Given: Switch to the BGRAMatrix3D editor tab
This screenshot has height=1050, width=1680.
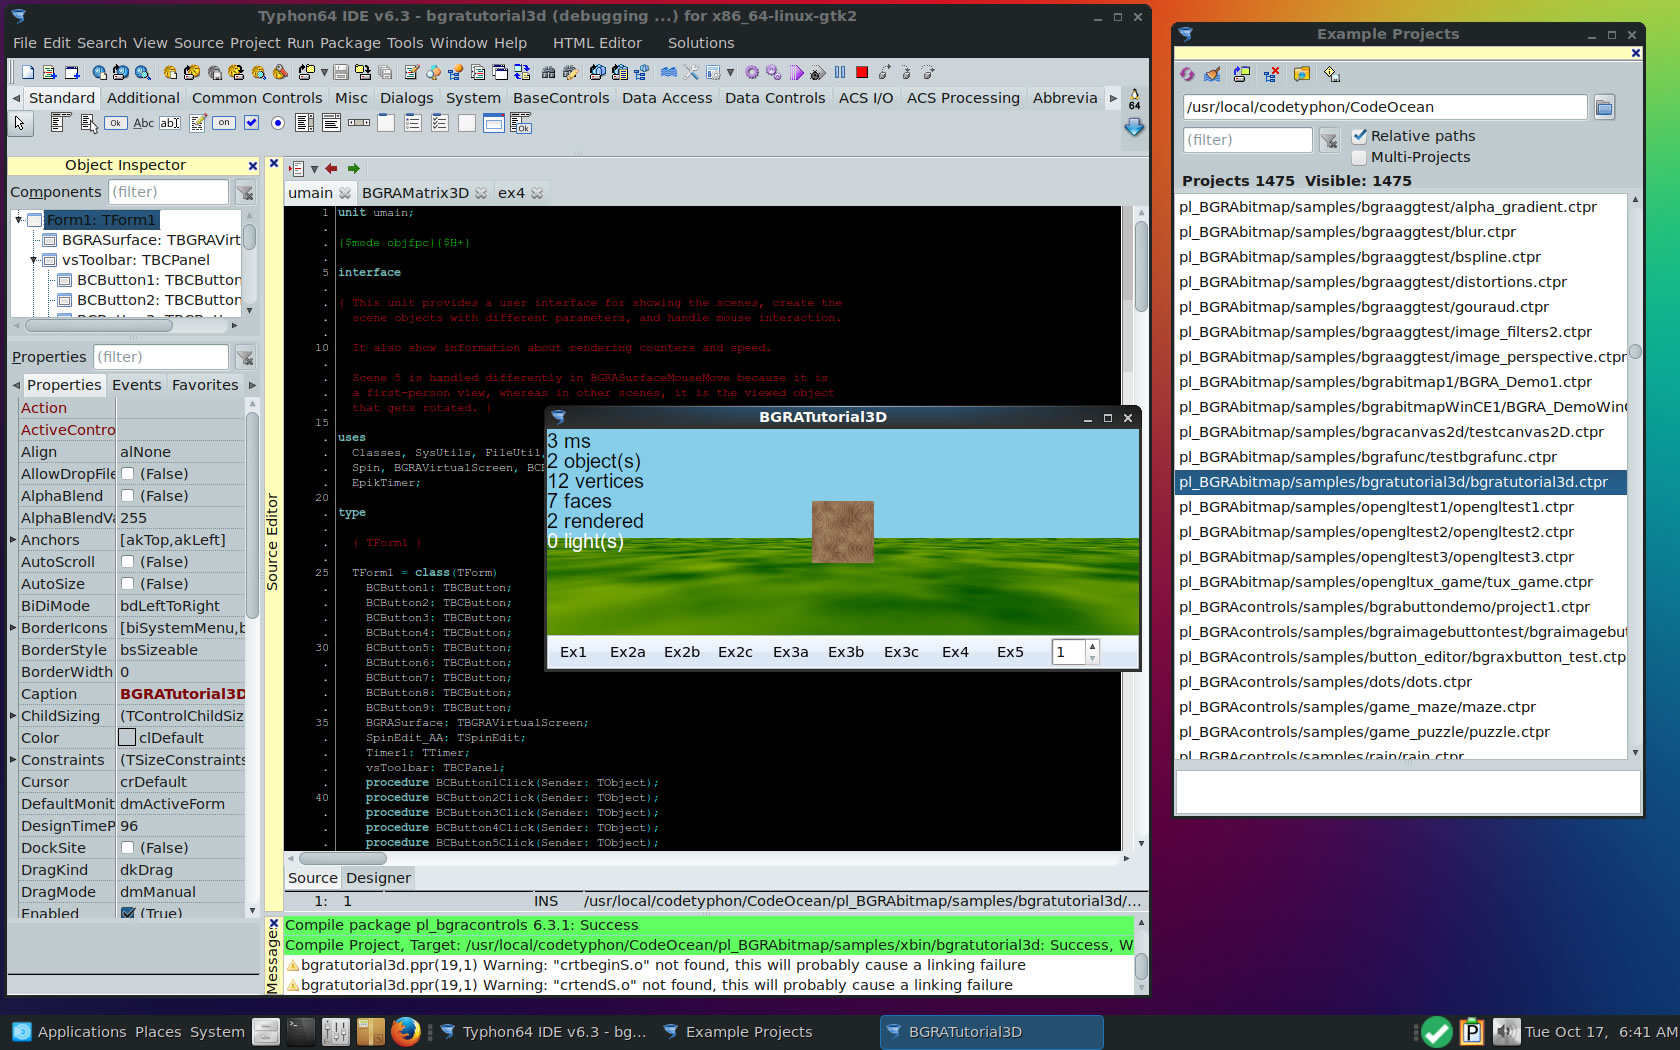Looking at the screenshot, I should click(415, 193).
